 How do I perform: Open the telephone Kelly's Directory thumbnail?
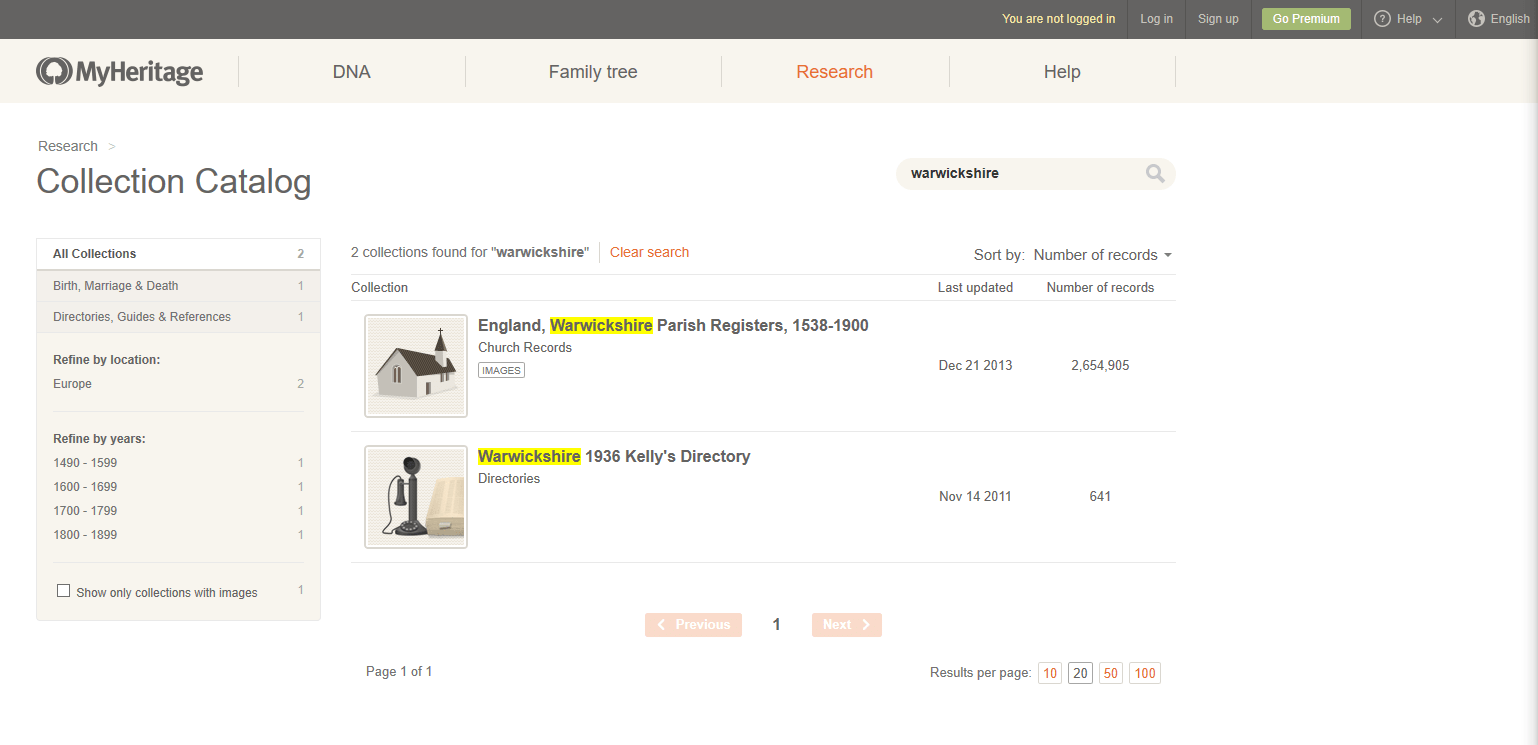tap(416, 497)
